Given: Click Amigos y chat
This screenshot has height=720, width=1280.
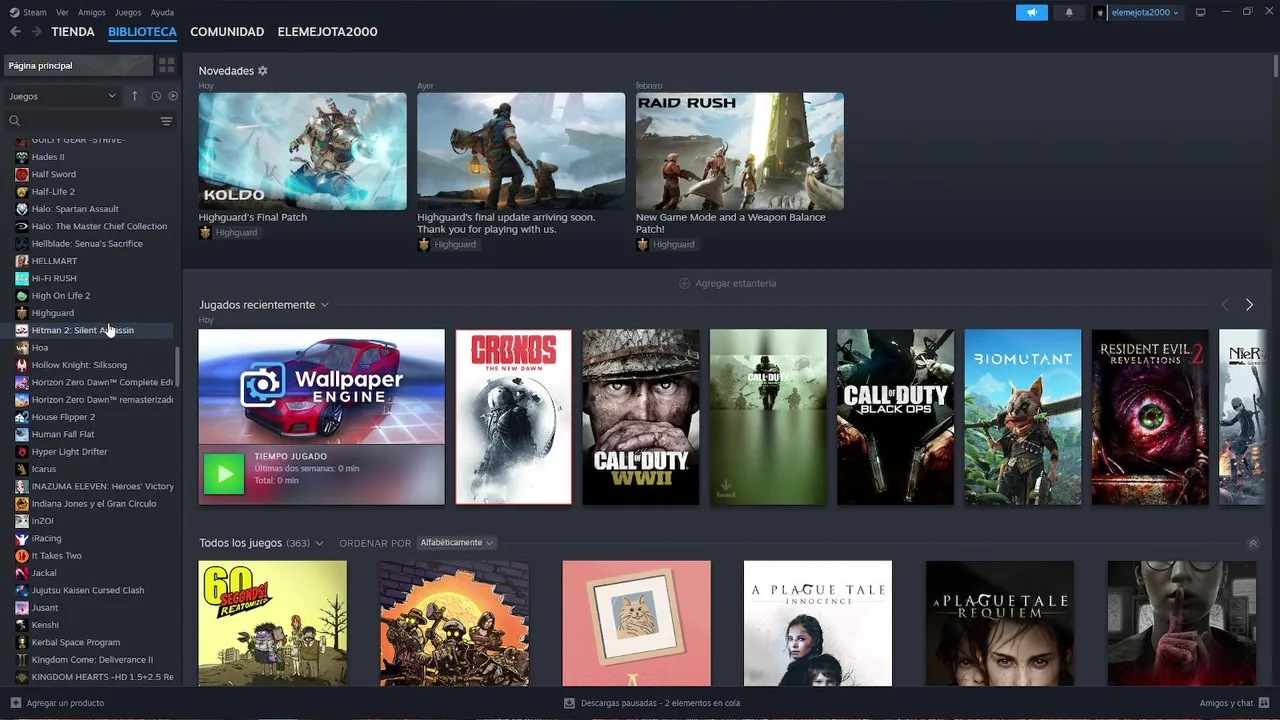Looking at the screenshot, I should coord(1226,703).
